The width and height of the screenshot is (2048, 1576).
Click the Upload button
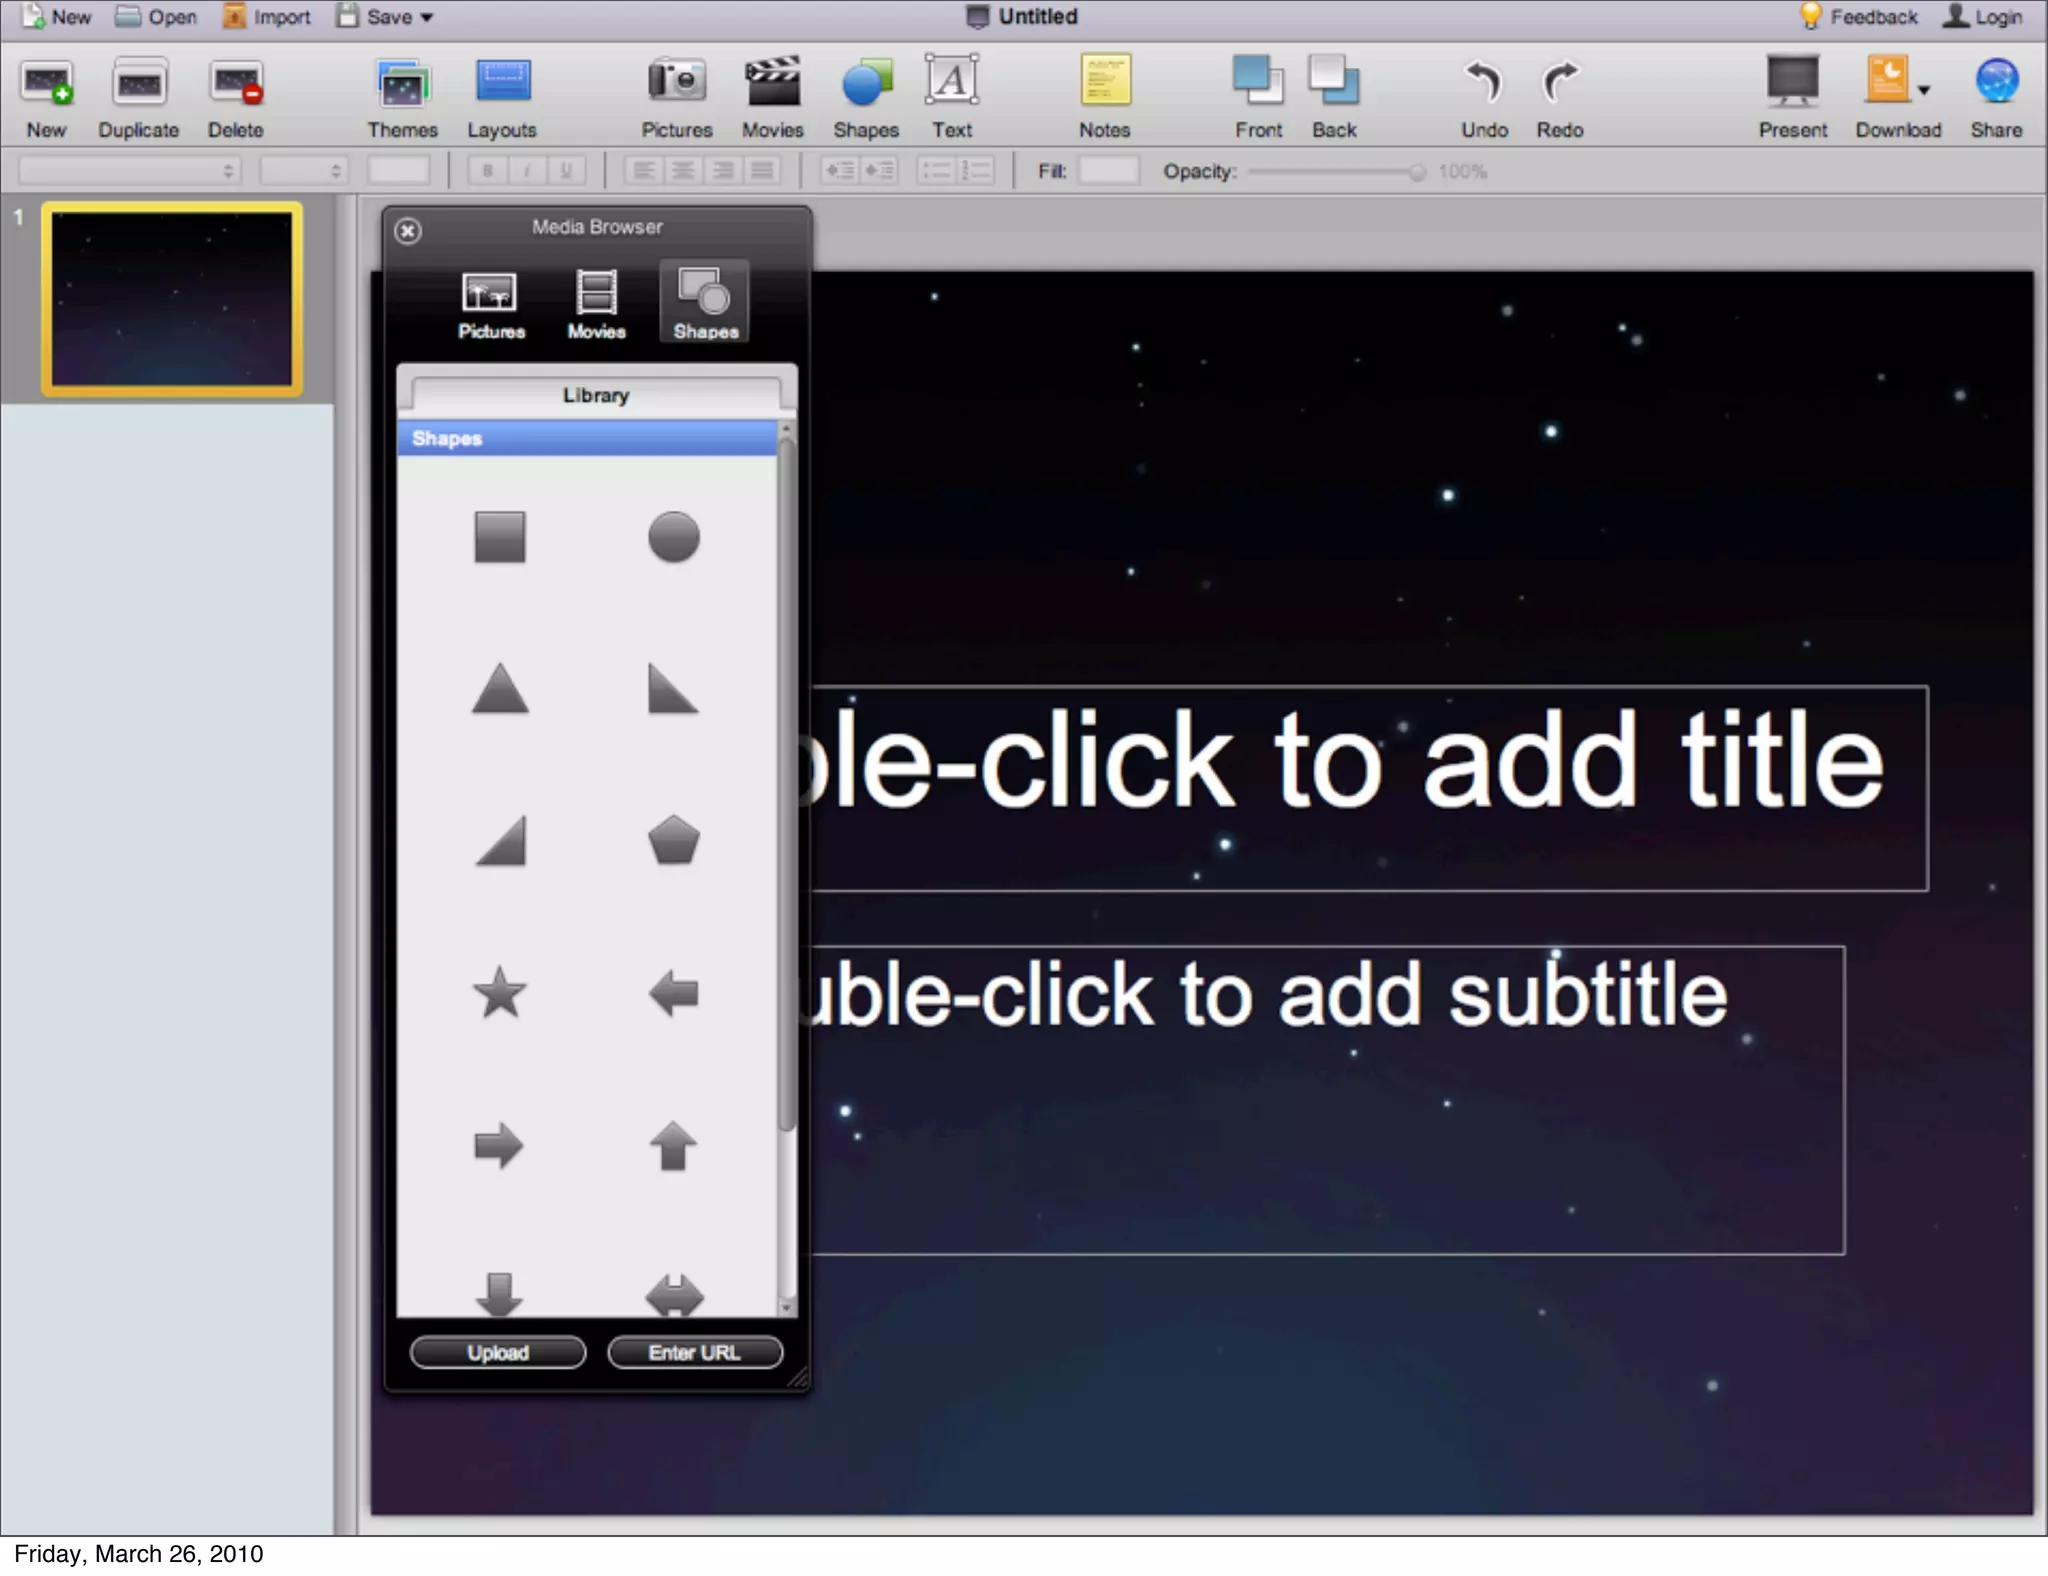497,1352
